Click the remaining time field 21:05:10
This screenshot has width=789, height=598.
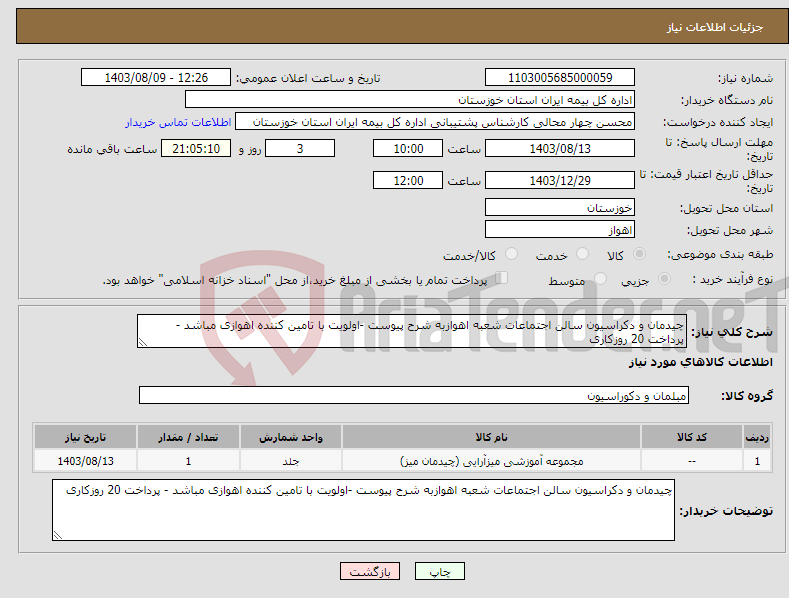196,148
